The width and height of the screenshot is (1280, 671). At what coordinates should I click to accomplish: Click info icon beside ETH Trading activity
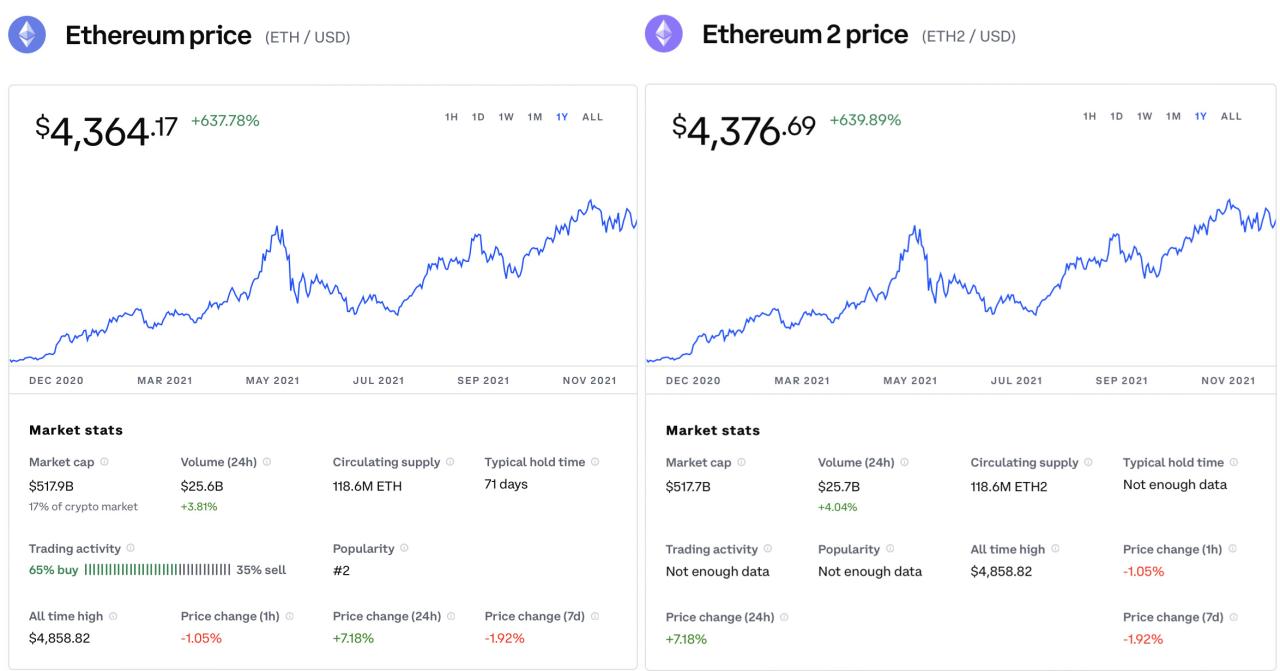[131, 548]
